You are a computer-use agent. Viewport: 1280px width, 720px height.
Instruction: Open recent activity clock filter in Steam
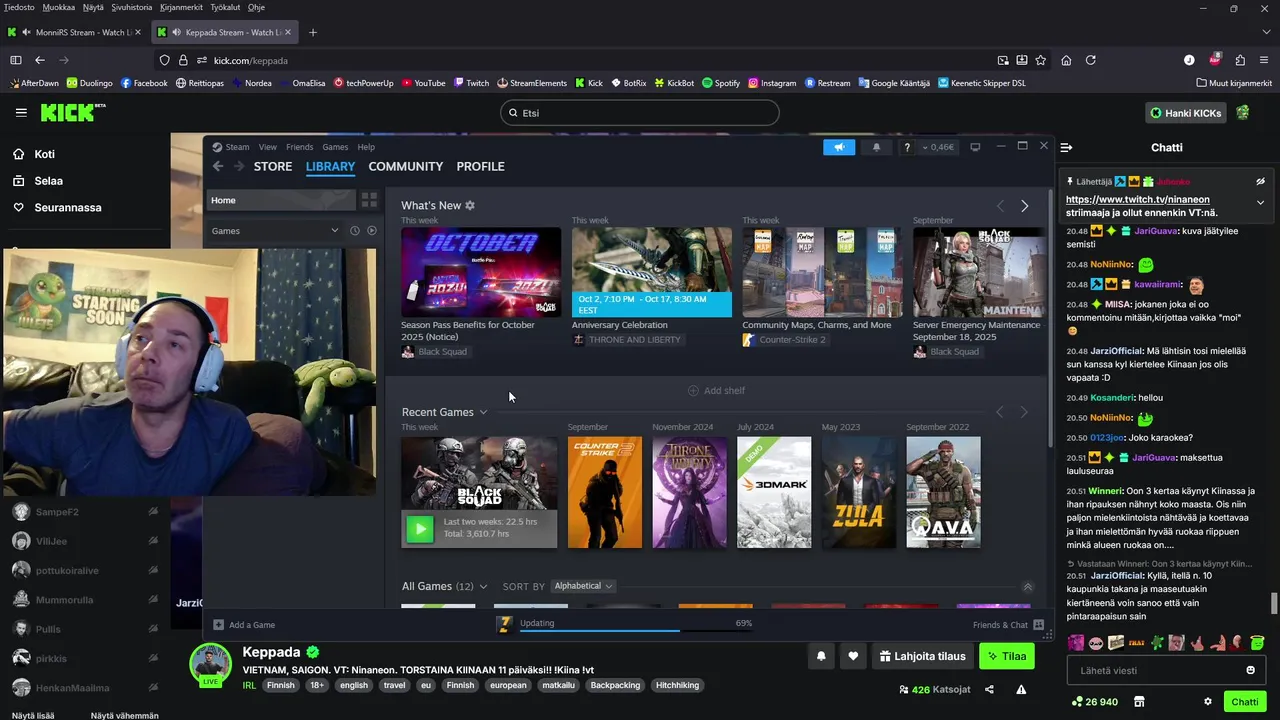click(354, 230)
